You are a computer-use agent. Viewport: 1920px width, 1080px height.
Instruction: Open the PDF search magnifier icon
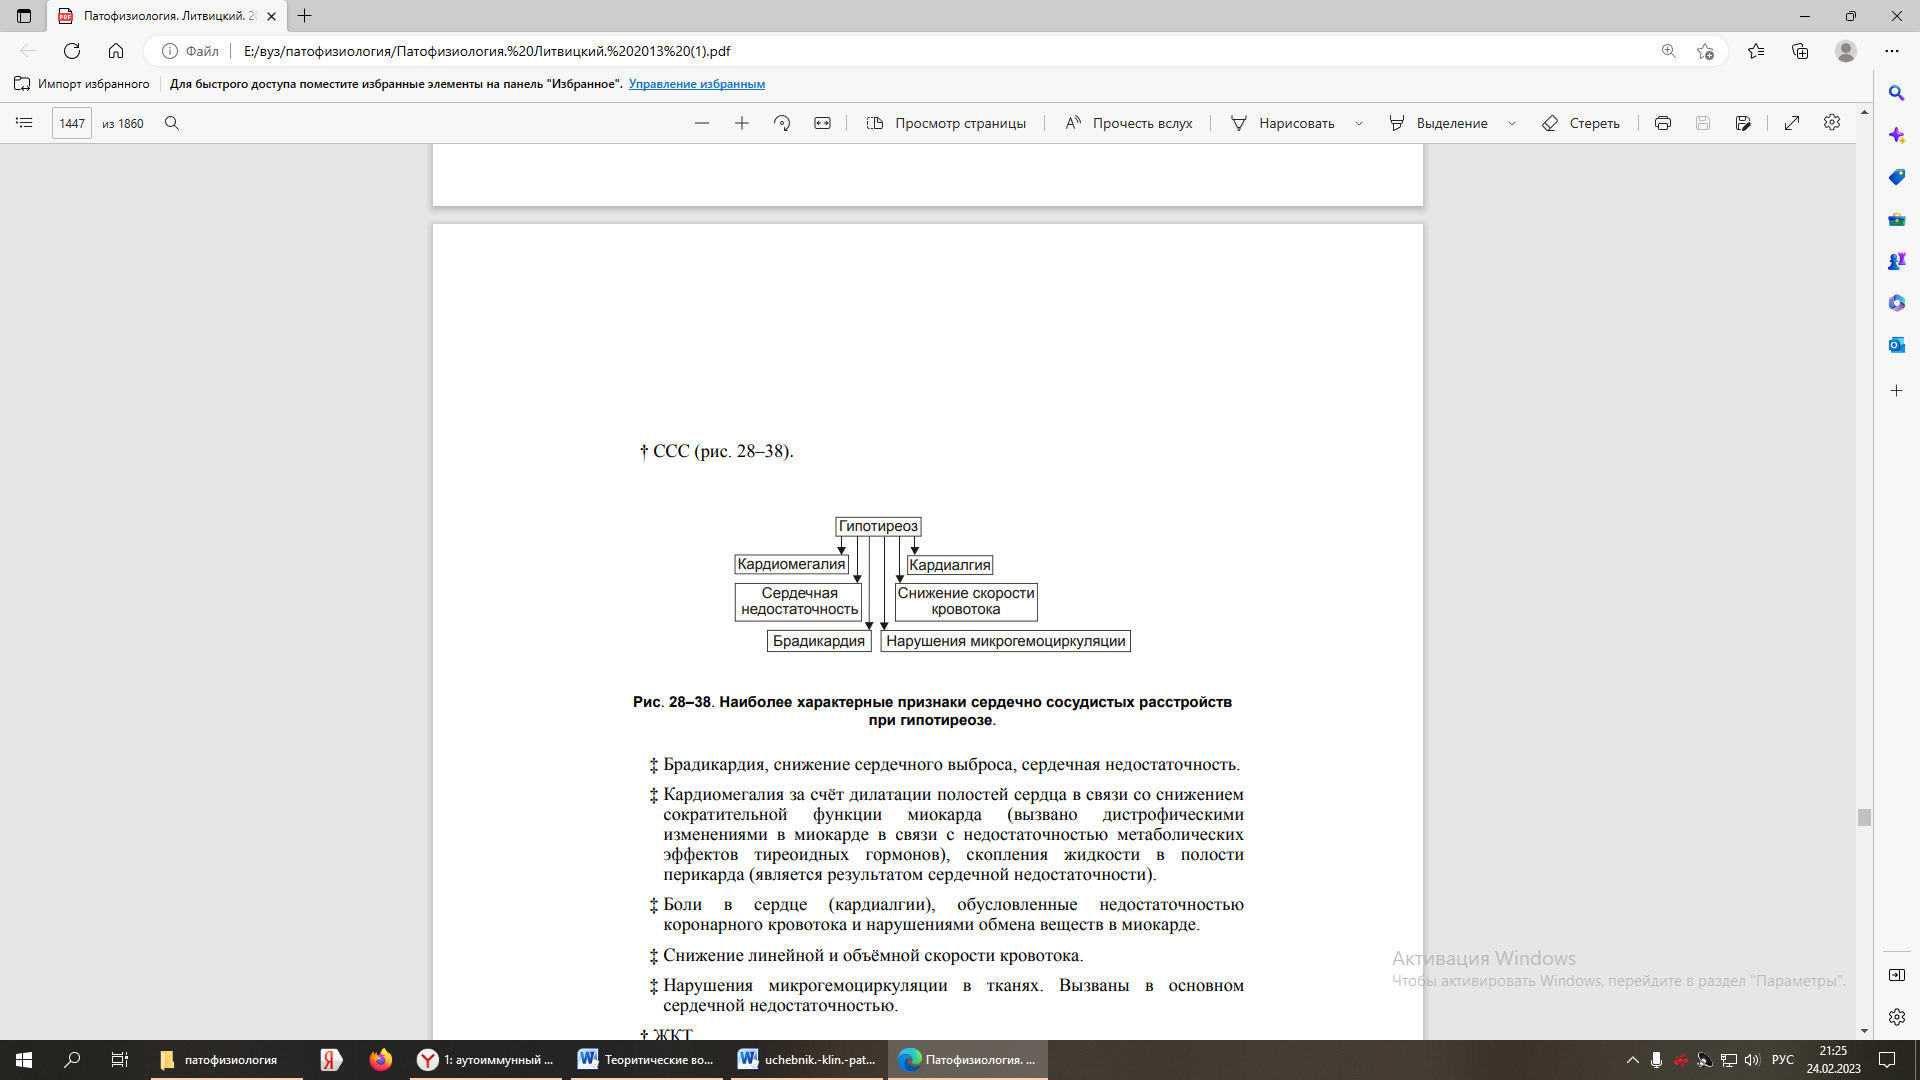click(172, 123)
